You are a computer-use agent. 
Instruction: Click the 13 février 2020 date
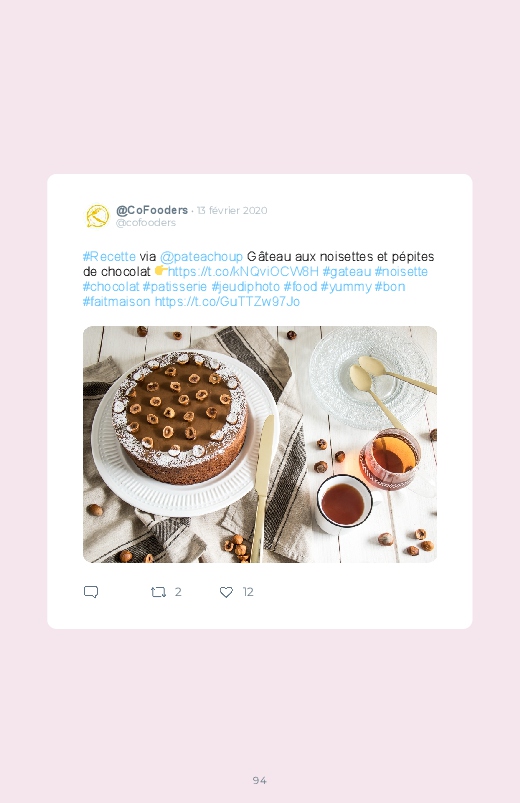click(x=232, y=210)
